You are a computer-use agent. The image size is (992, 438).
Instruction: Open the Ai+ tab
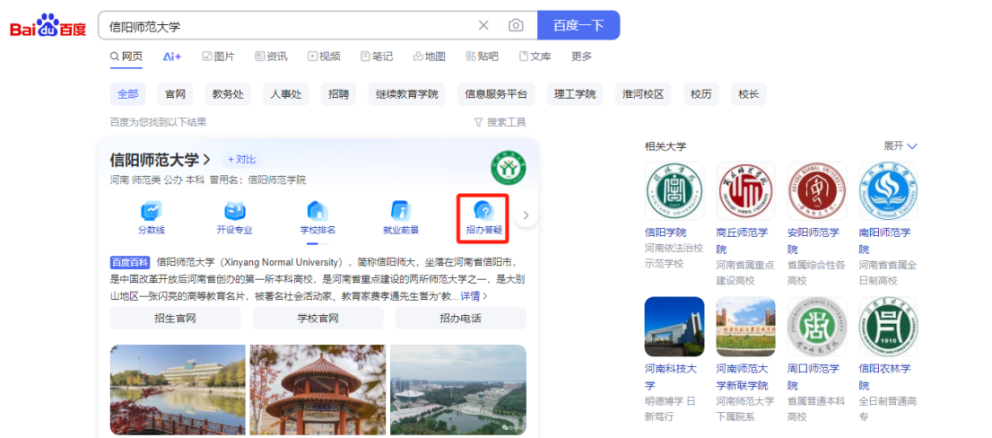(x=171, y=56)
